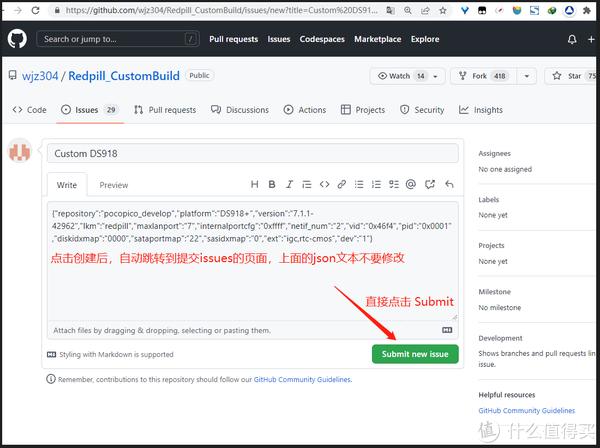
Task: Click inside the issue body JSON text area
Action: pos(253,261)
